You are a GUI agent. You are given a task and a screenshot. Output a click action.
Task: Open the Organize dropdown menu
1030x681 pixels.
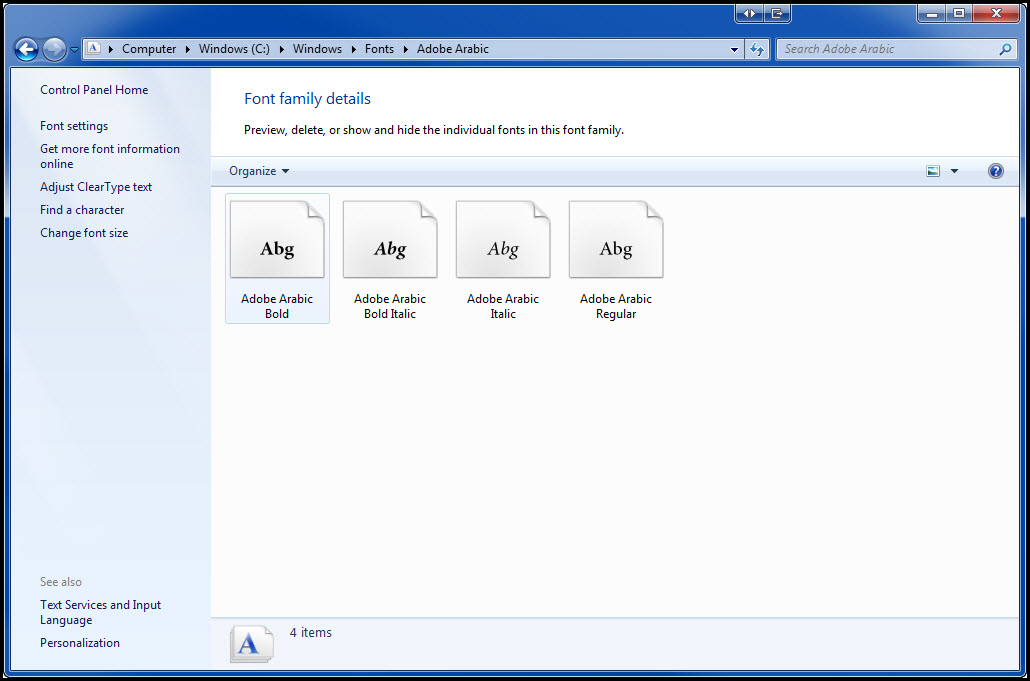point(259,171)
